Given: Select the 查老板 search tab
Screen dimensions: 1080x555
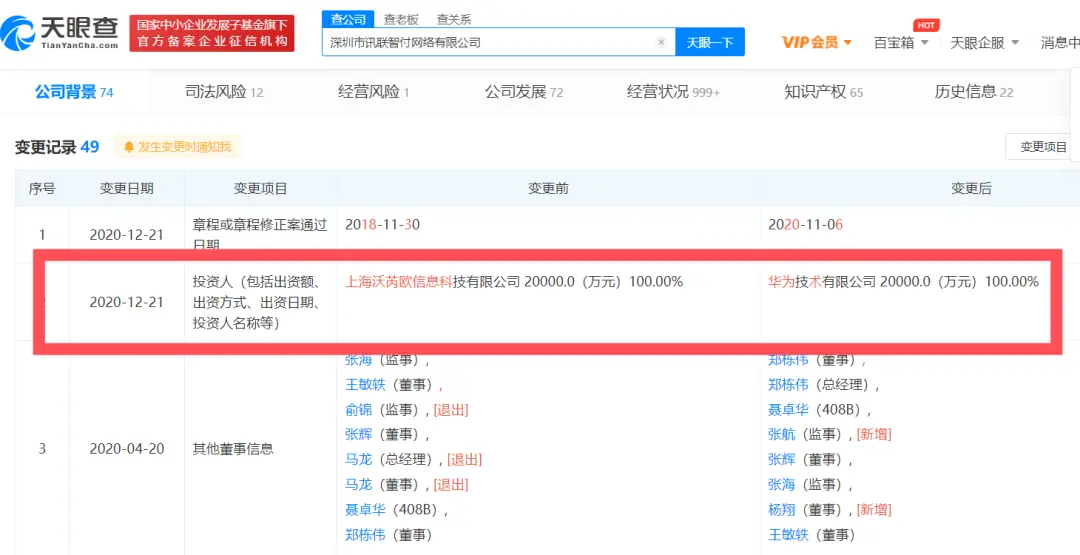Looking at the screenshot, I should coord(402,19).
